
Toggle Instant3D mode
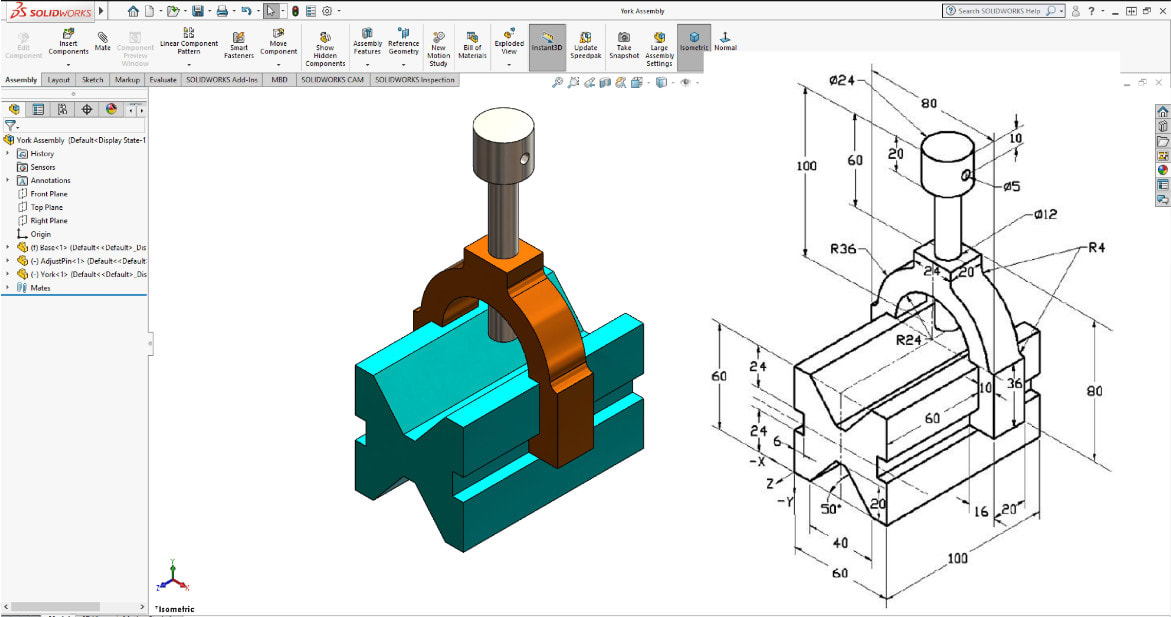547,47
